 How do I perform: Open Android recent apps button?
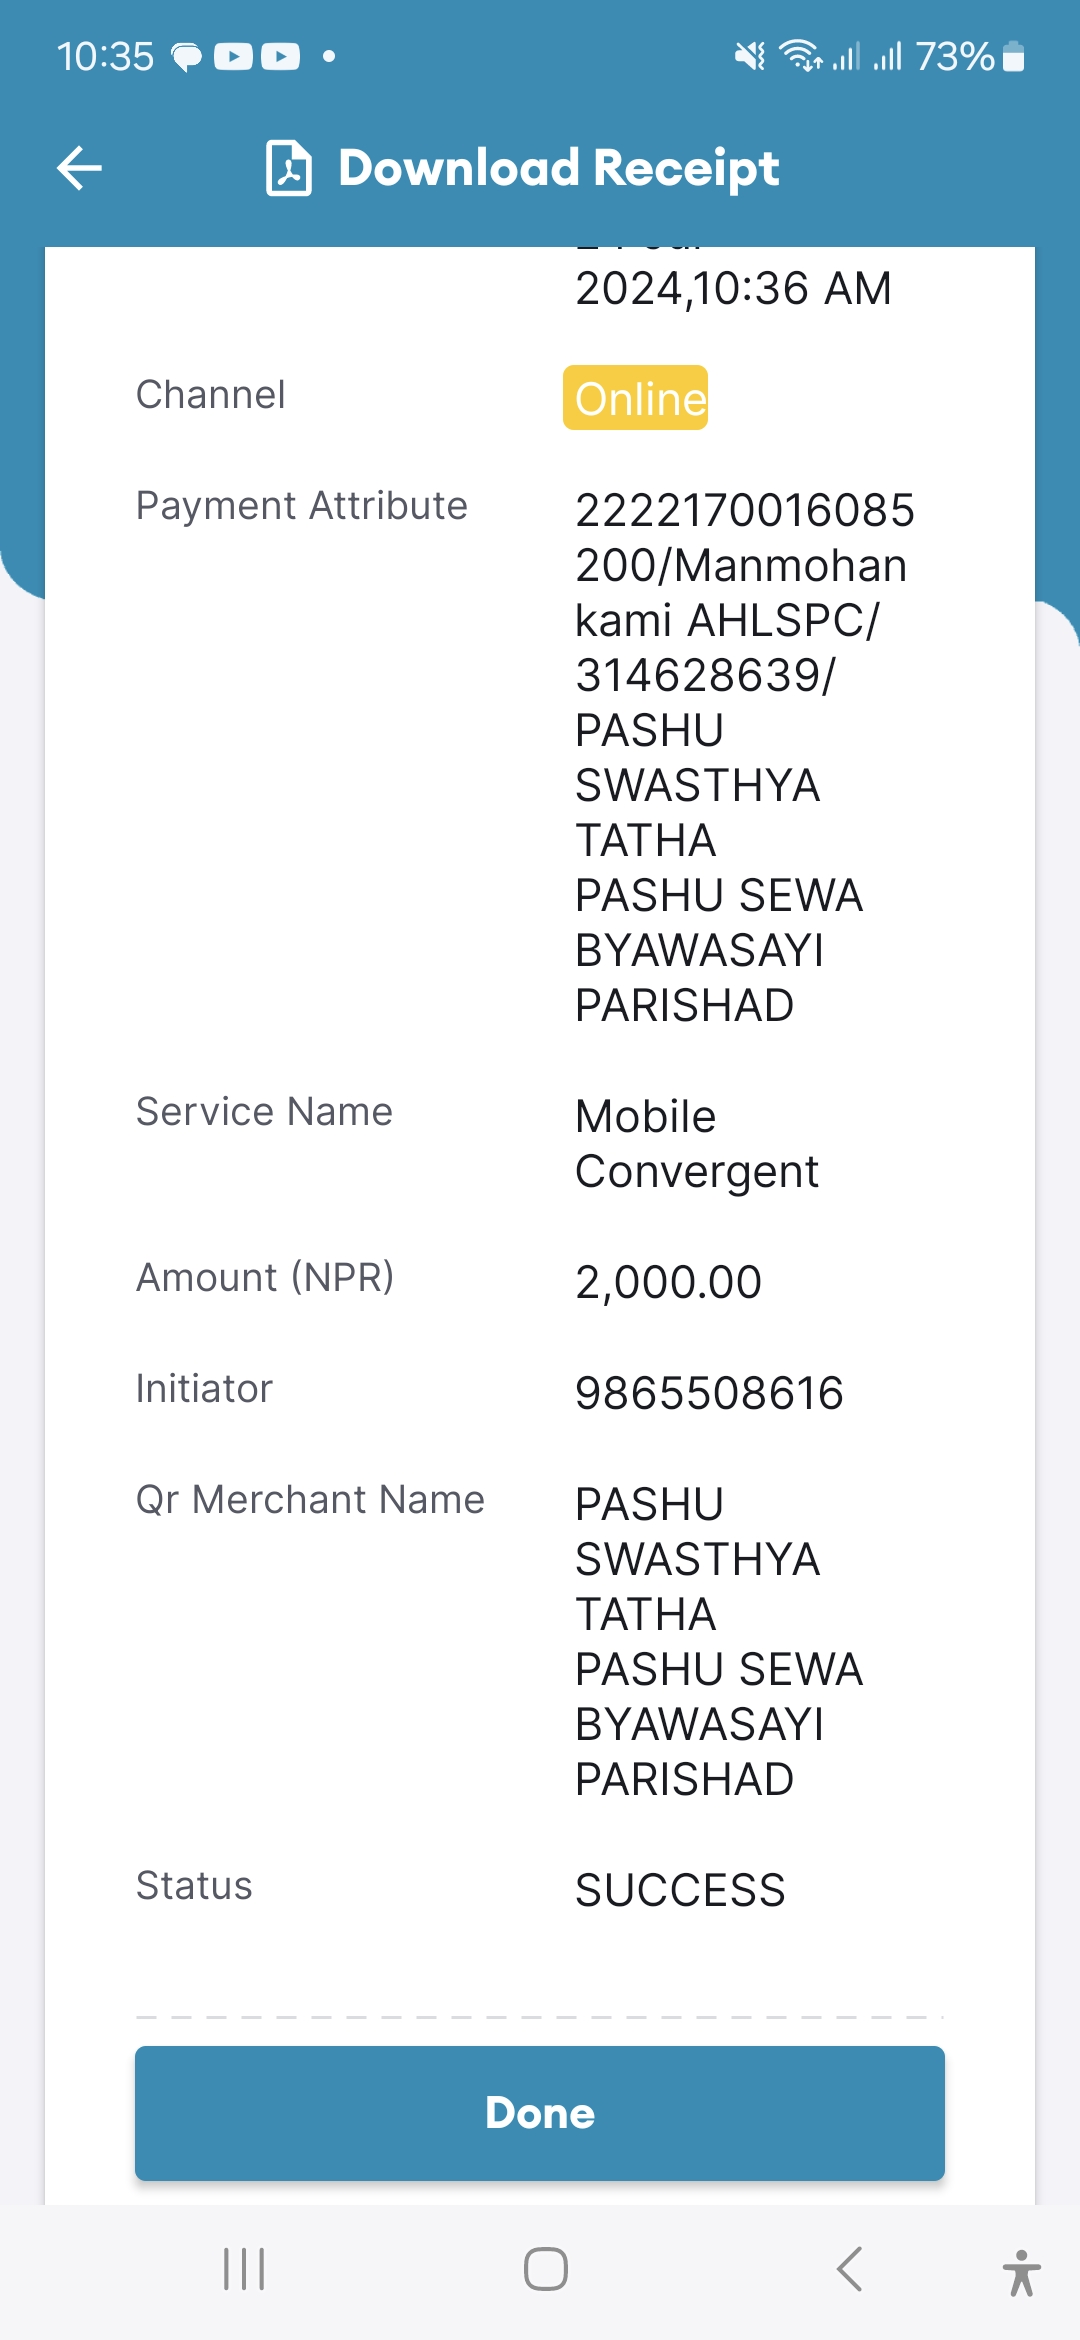pyautogui.click(x=244, y=2269)
